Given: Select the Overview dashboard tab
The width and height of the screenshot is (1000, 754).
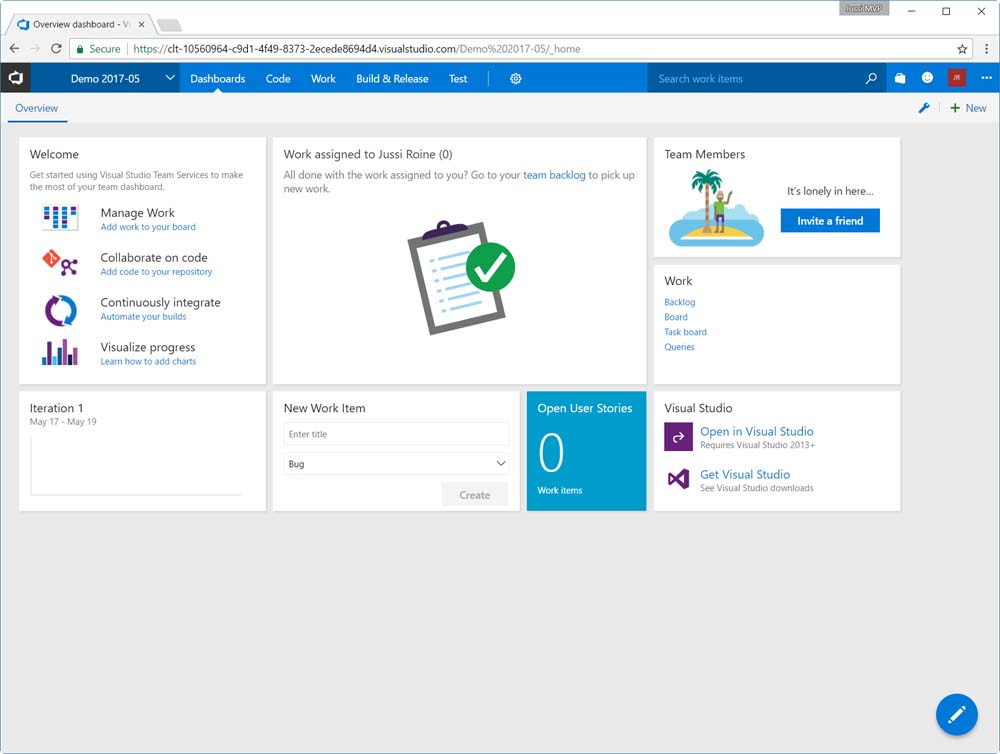Looking at the screenshot, I should (x=37, y=108).
